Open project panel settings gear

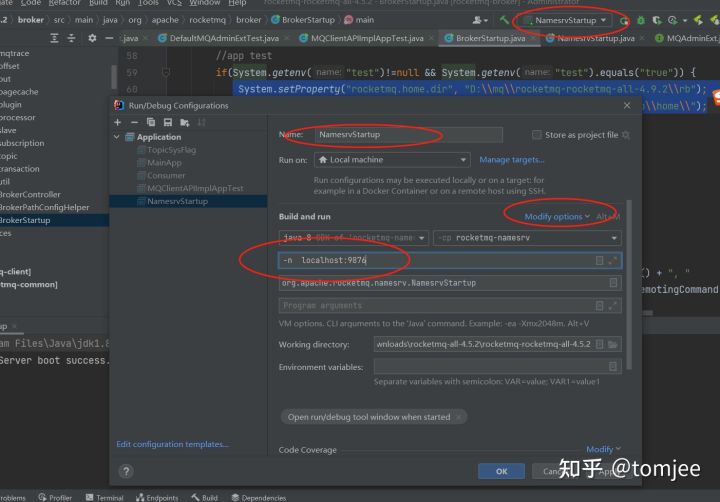(x=92, y=38)
